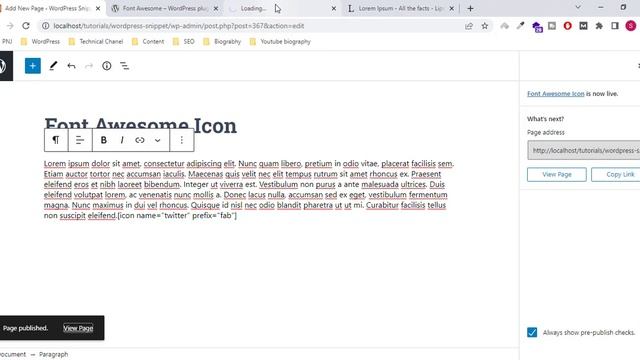The width and height of the screenshot is (640, 360).
Task: Open the block inserter plus button
Action: [x=33, y=66]
